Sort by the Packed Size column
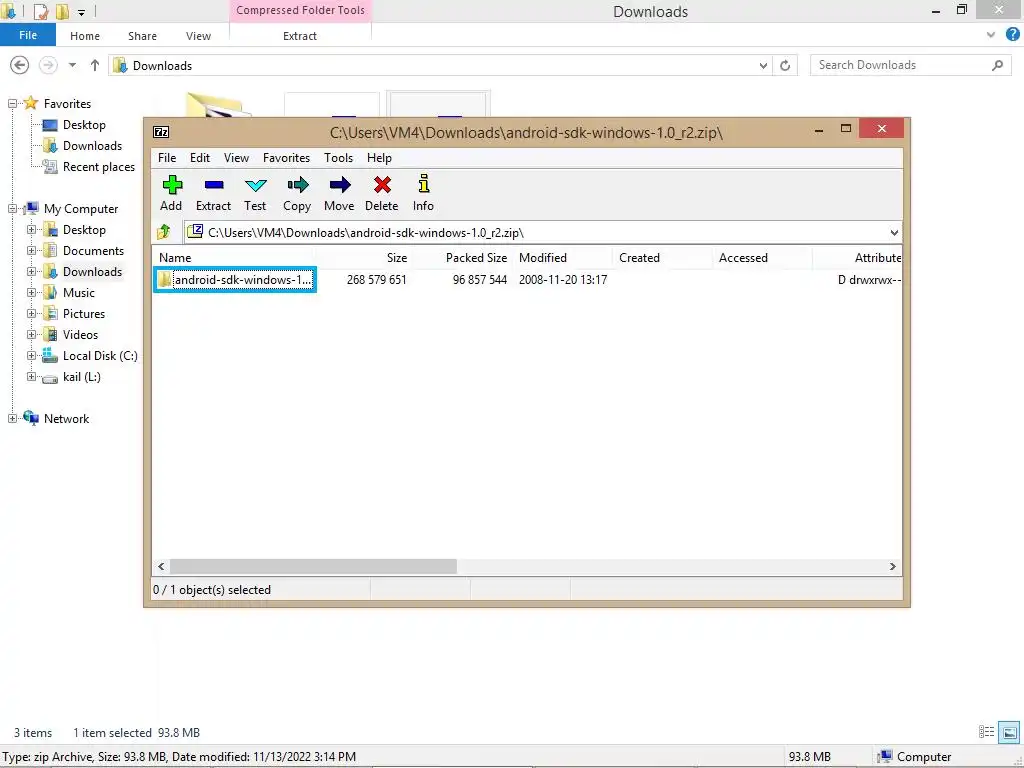 point(463,257)
